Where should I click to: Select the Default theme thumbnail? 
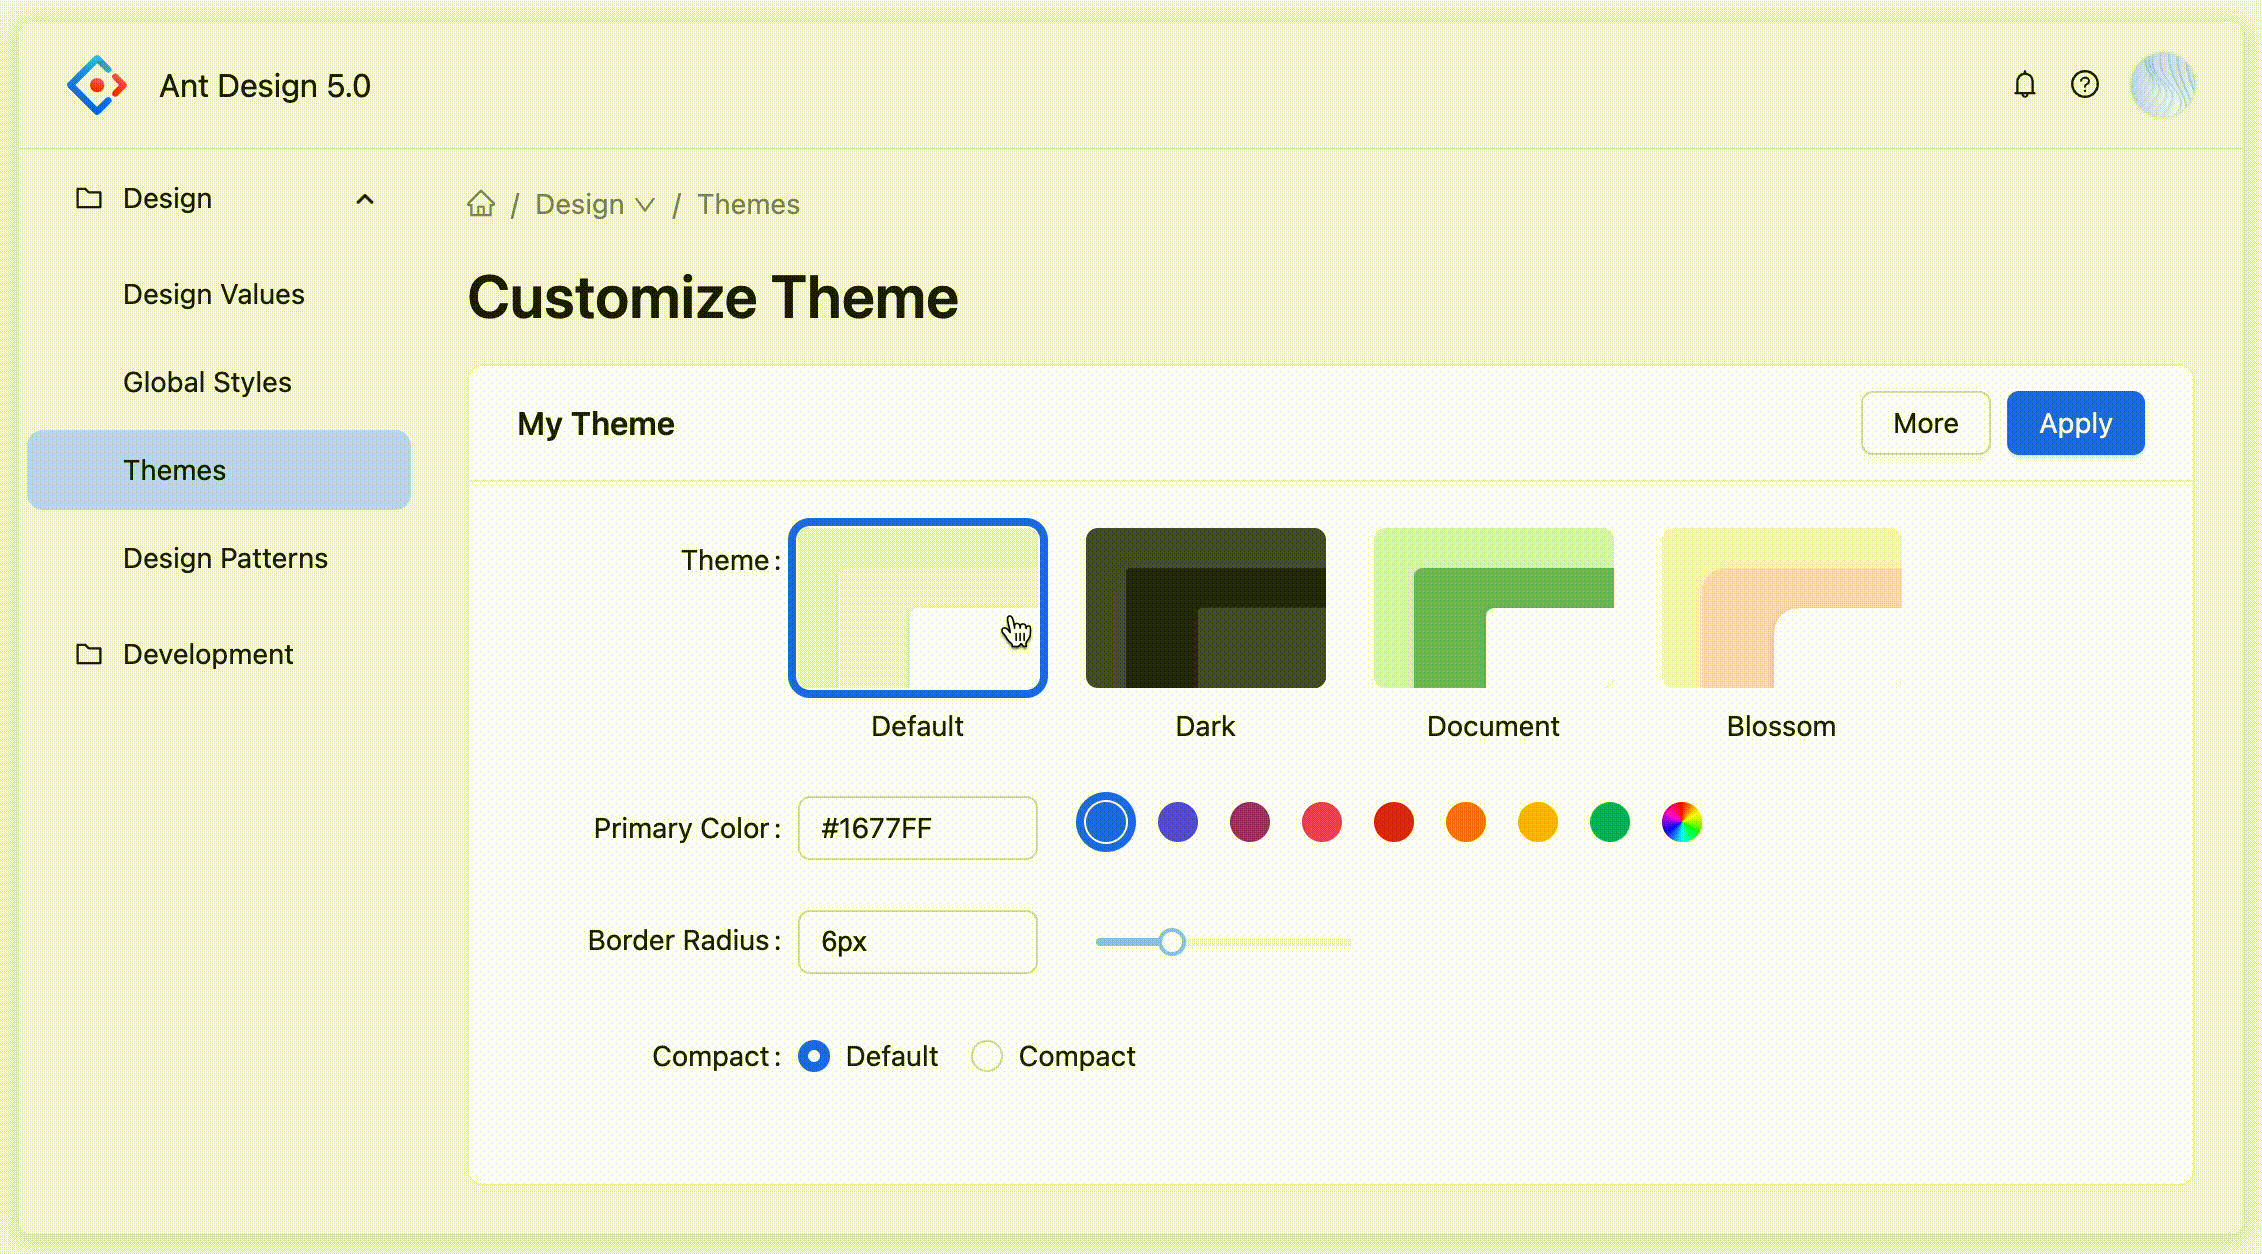tap(917, 608)
